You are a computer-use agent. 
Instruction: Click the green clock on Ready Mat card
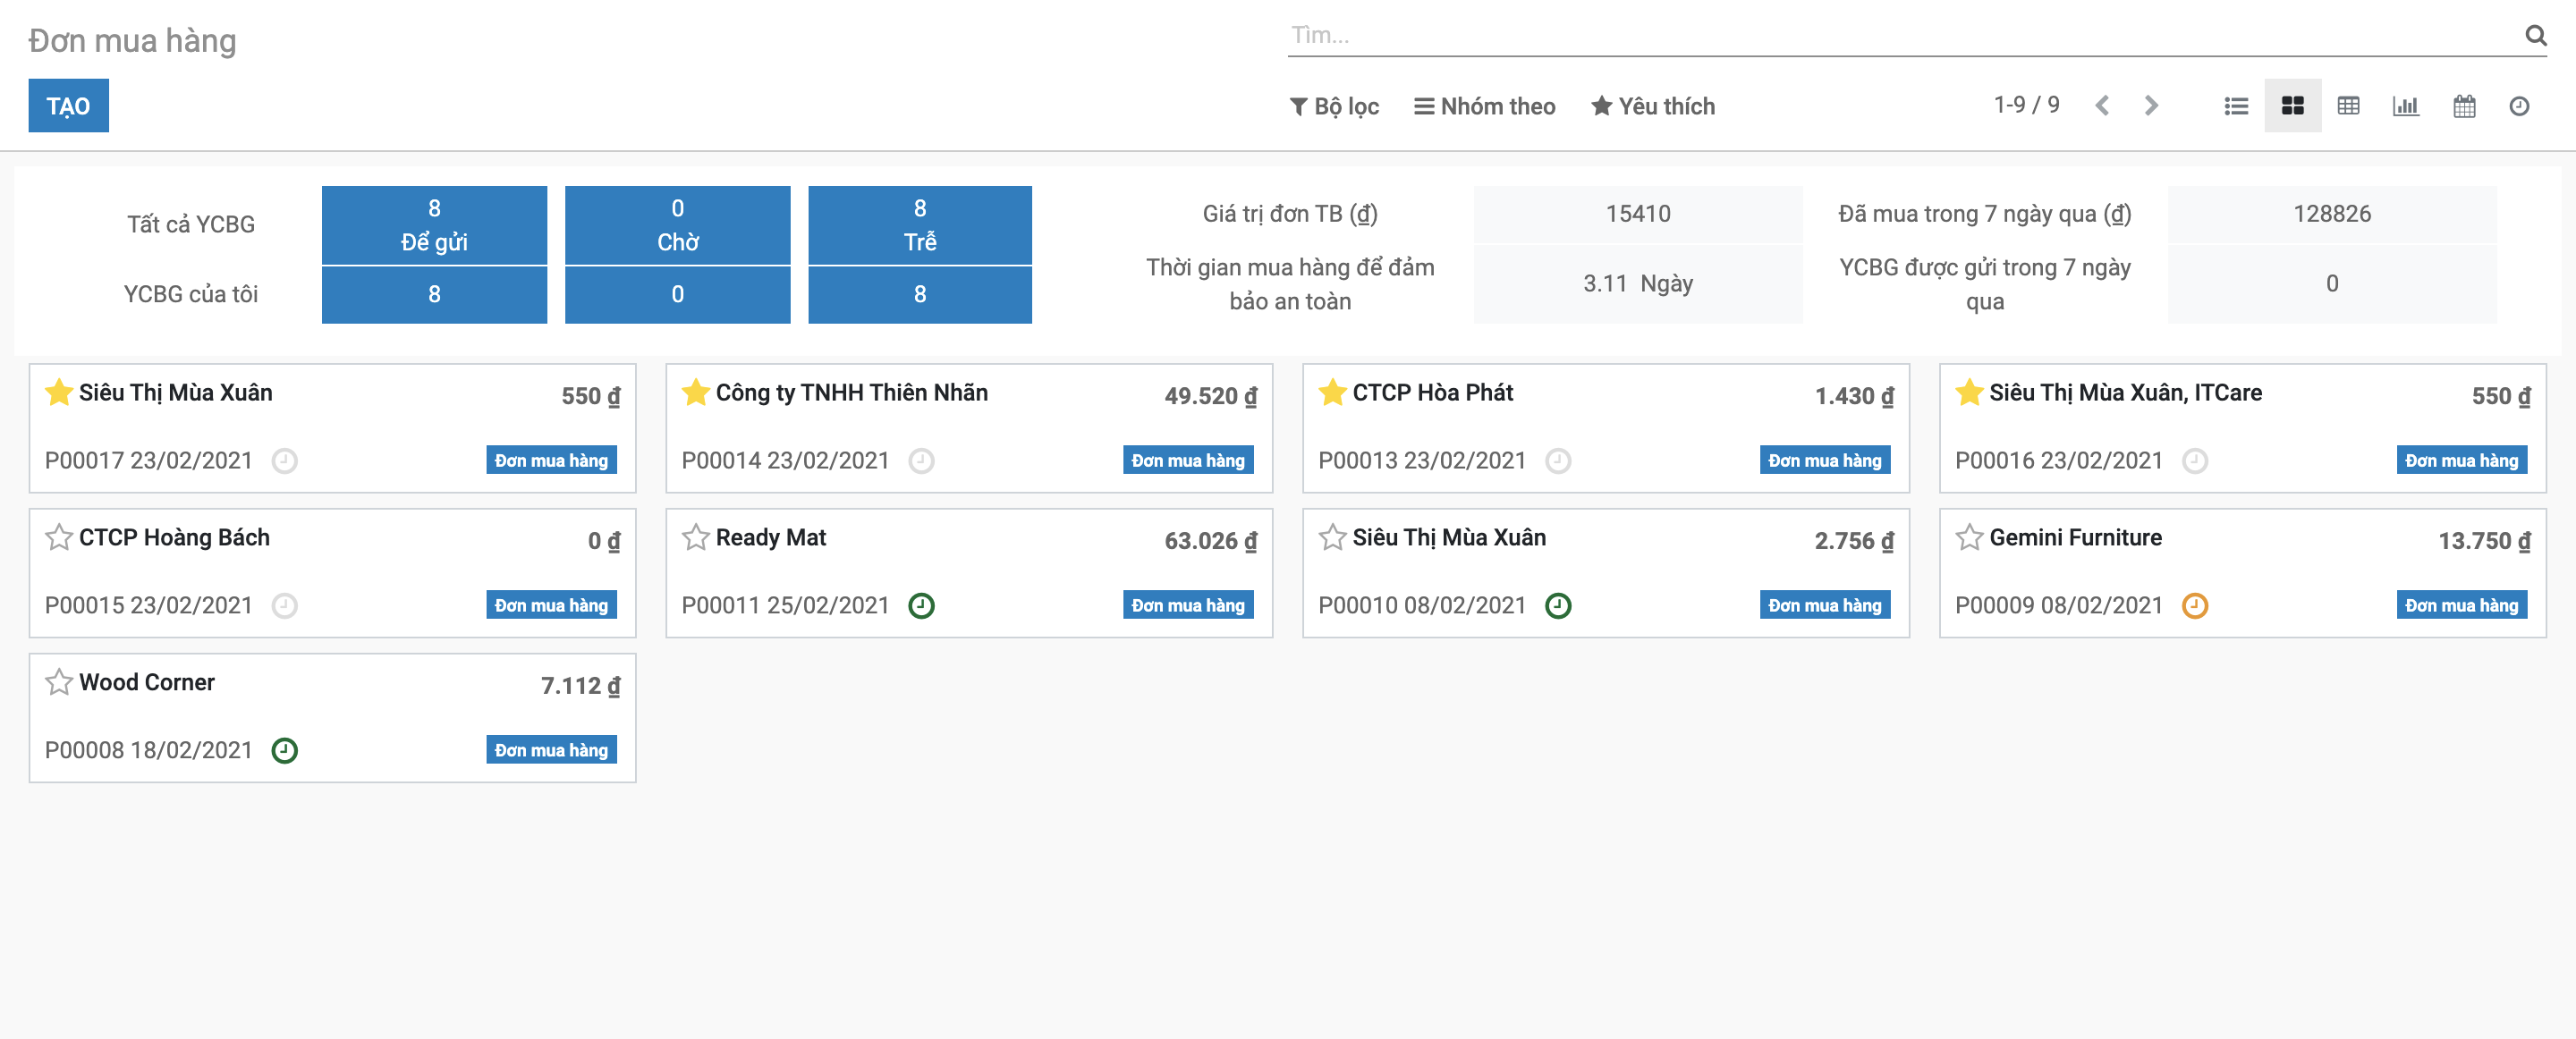click(922, 605)
